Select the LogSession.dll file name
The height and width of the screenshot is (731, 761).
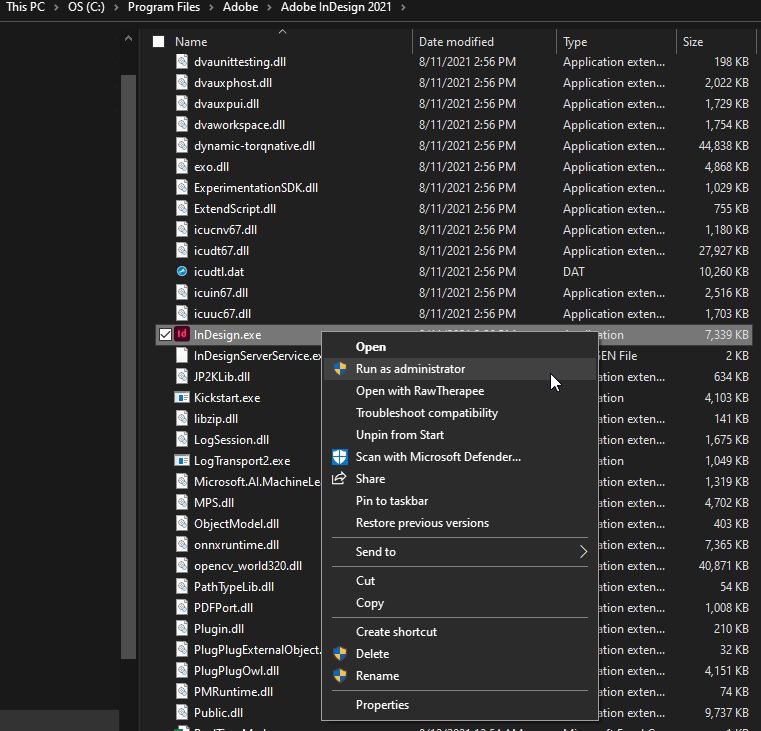231,439
